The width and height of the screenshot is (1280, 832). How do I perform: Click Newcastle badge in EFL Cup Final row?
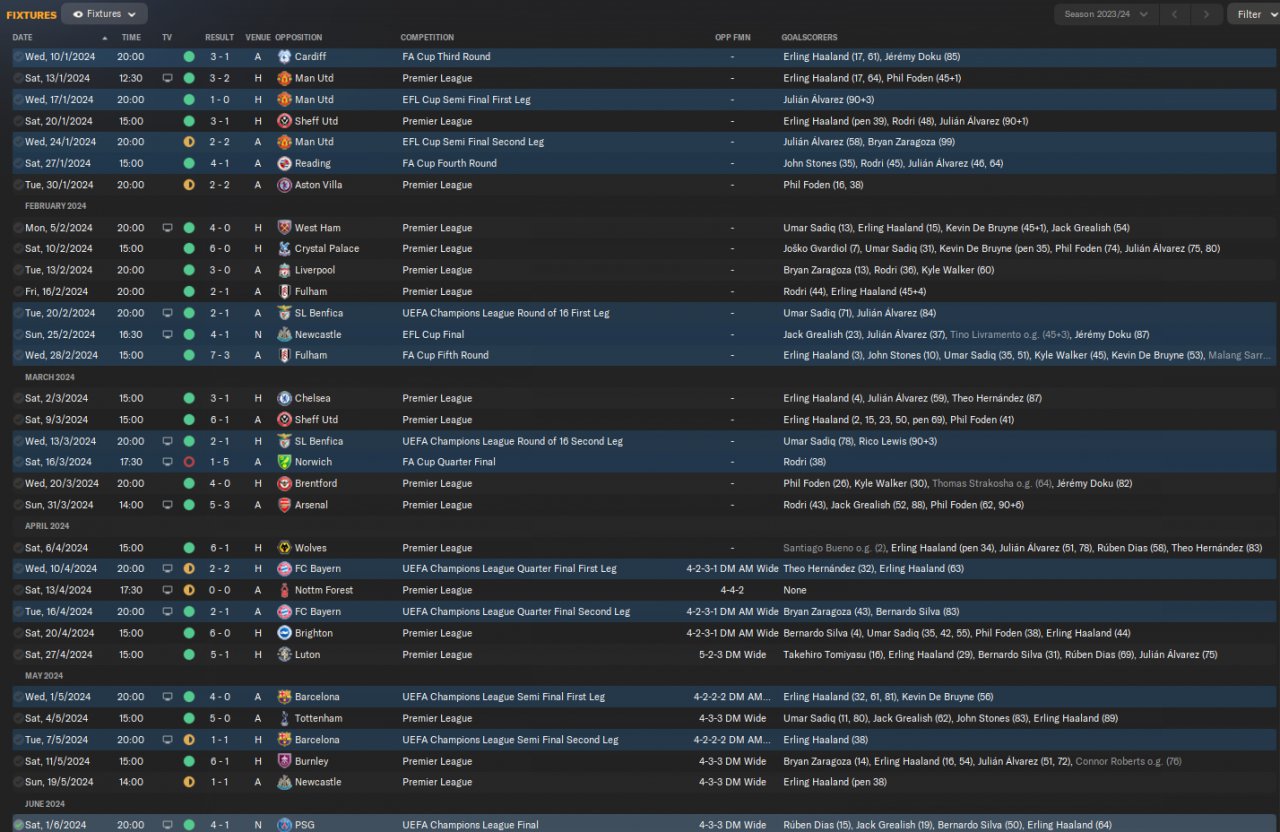[284, 335]
